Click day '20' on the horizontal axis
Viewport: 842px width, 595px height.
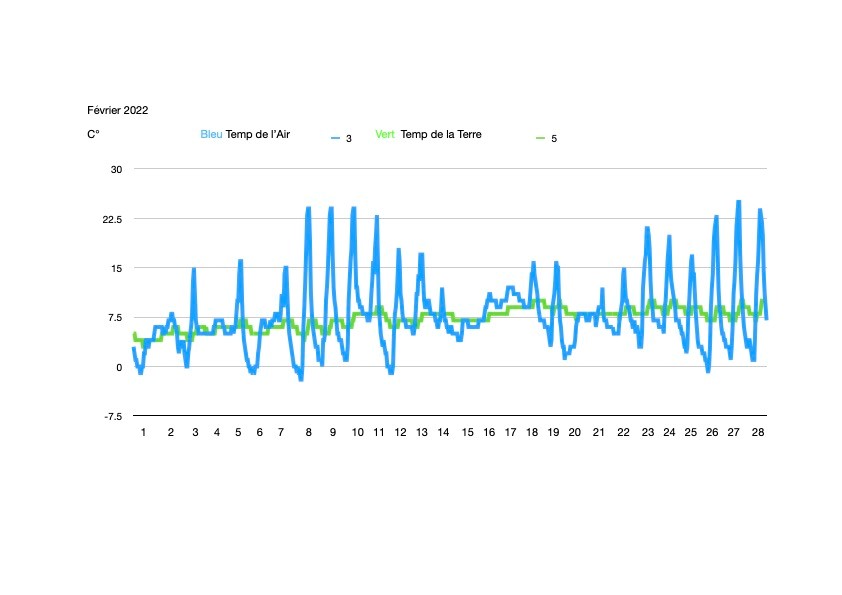point(575,432)
